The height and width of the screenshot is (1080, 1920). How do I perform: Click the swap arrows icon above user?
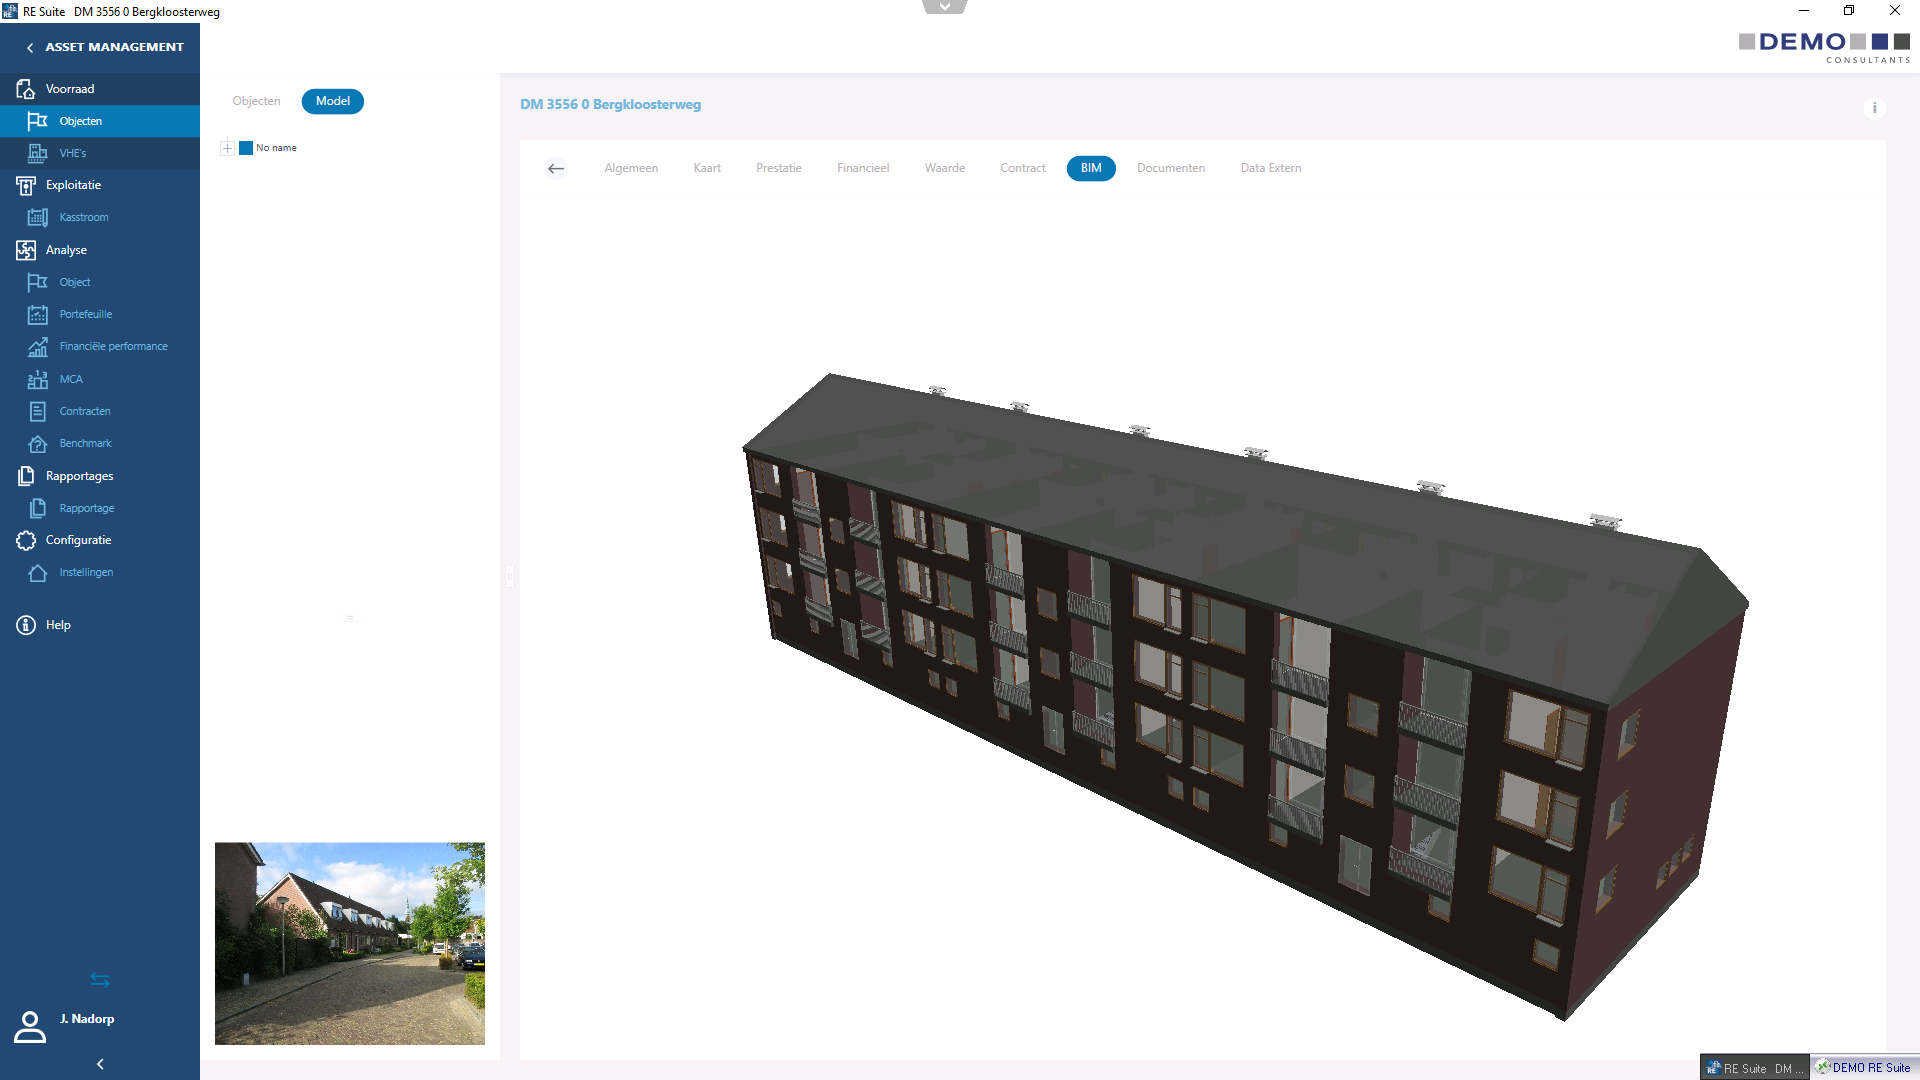100,980
